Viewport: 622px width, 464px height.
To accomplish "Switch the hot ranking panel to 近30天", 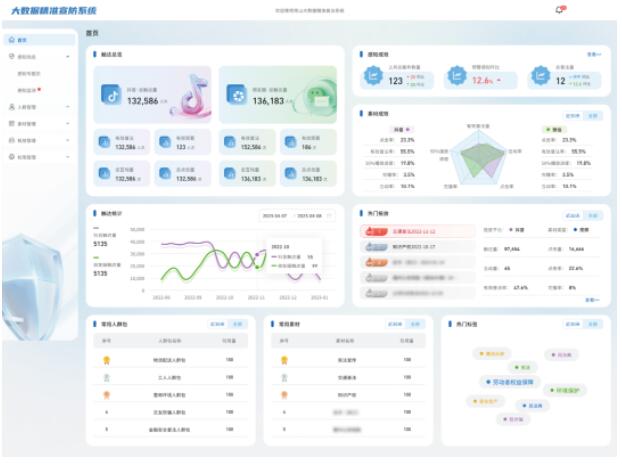I will [x=573, y=215].
